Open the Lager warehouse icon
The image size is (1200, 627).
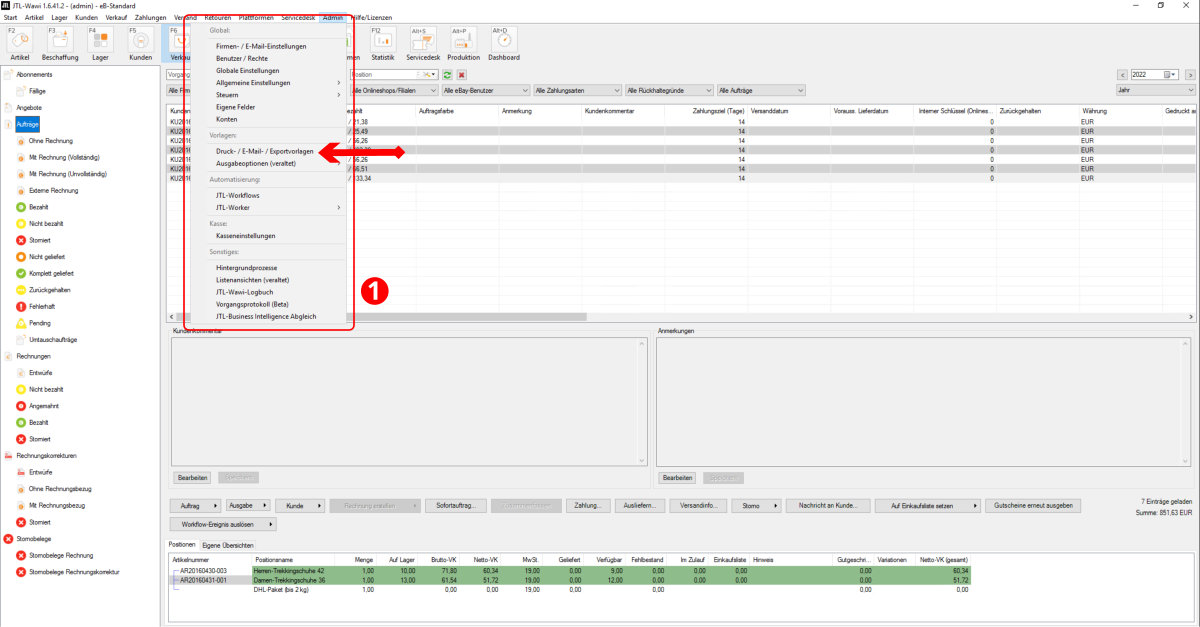coord(100,42)
